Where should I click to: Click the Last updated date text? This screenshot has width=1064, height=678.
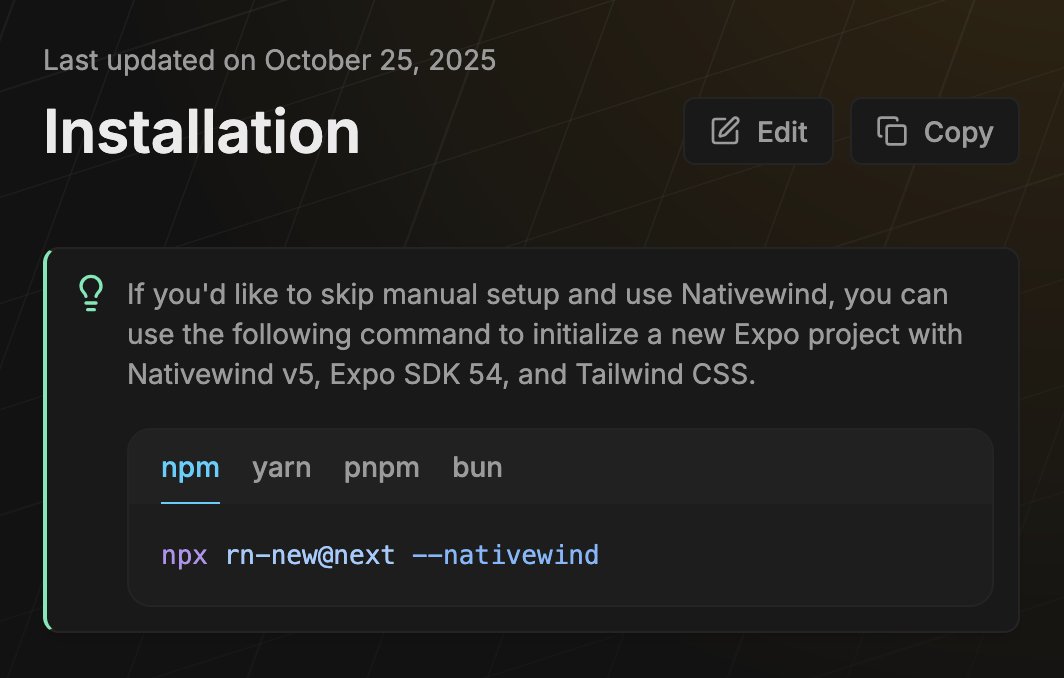(x=269, y=60)
